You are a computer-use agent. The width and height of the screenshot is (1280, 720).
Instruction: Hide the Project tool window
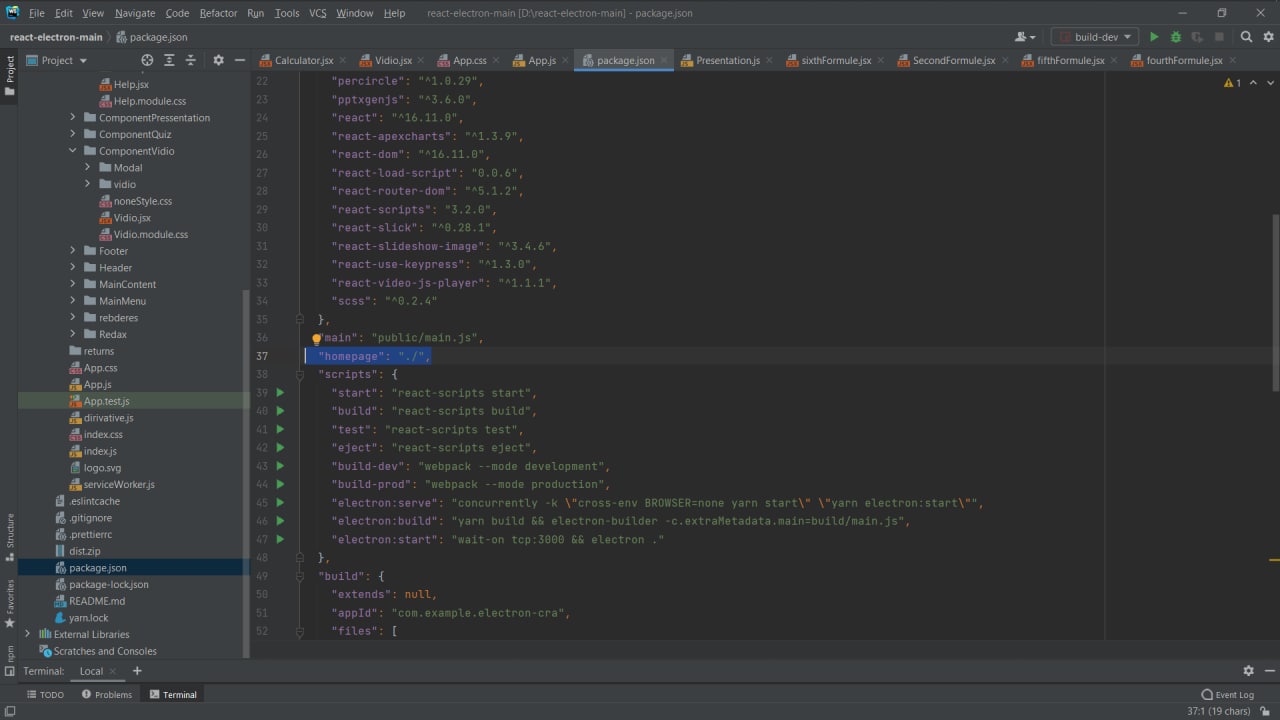tap(239, 60)
